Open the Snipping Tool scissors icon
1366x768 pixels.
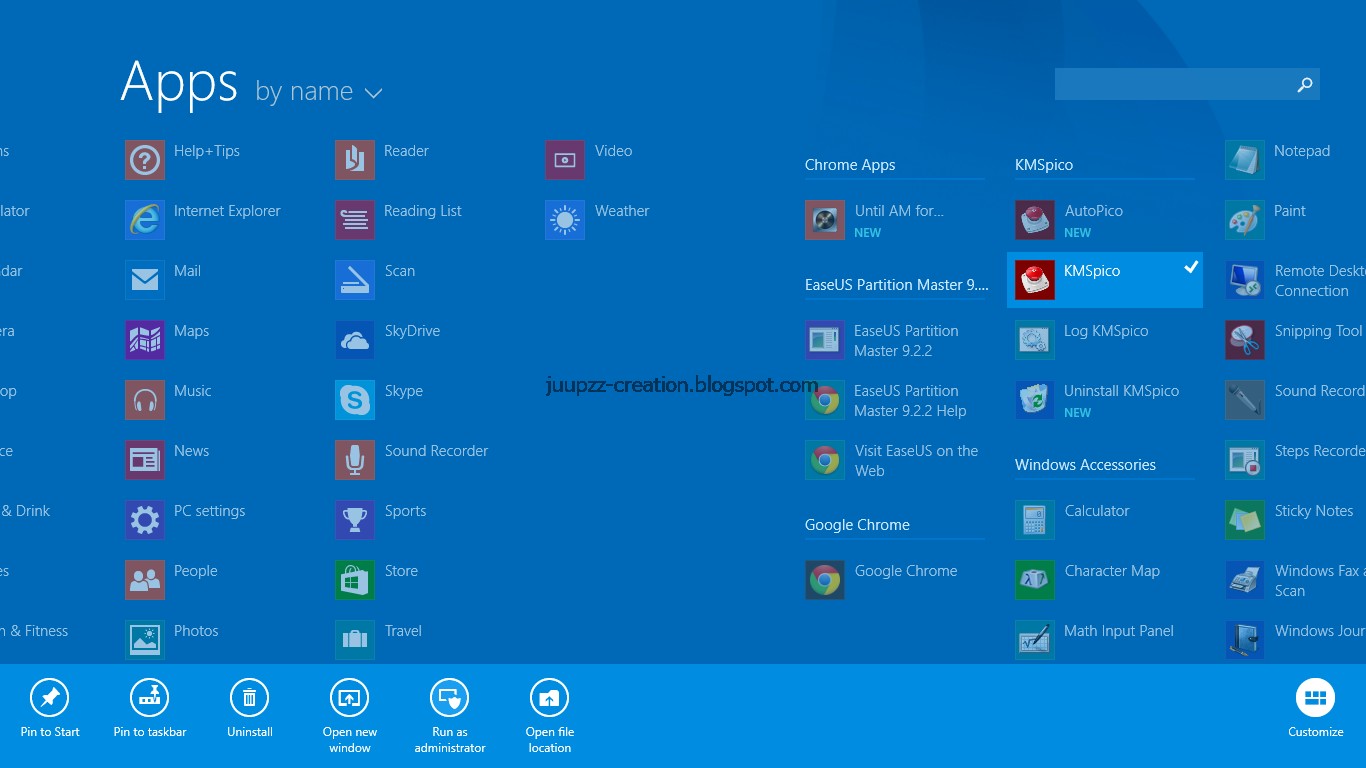(1245, 340)
